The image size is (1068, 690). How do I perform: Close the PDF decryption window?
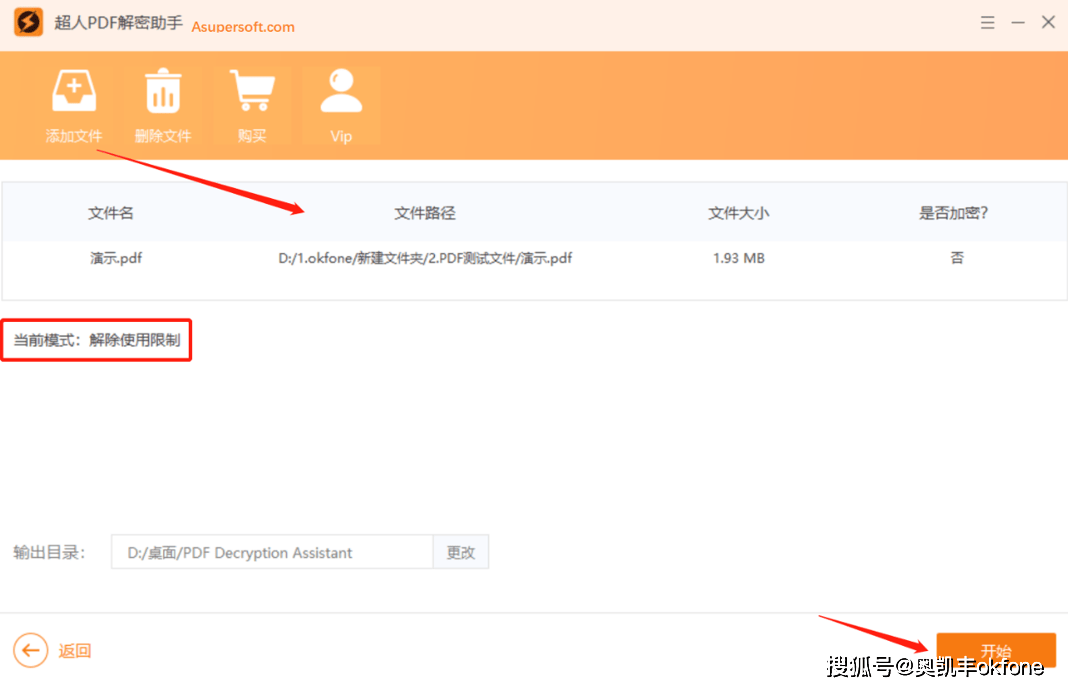(1048, 23)
